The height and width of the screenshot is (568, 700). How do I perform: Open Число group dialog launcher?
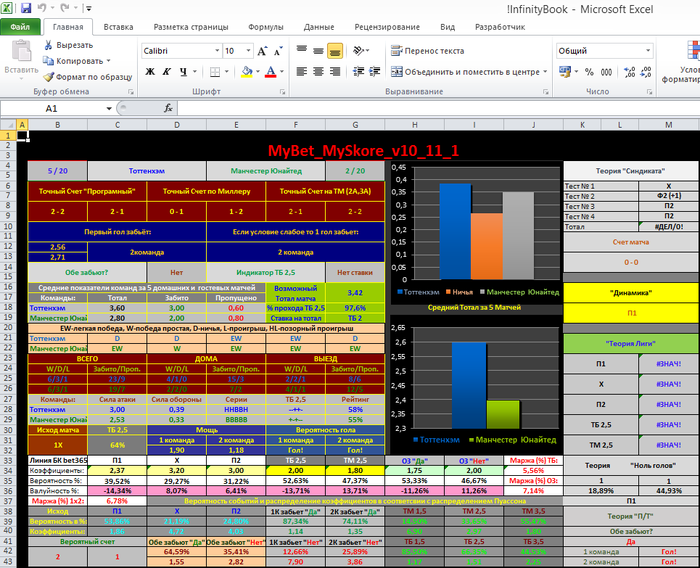[x=649, y=92]
